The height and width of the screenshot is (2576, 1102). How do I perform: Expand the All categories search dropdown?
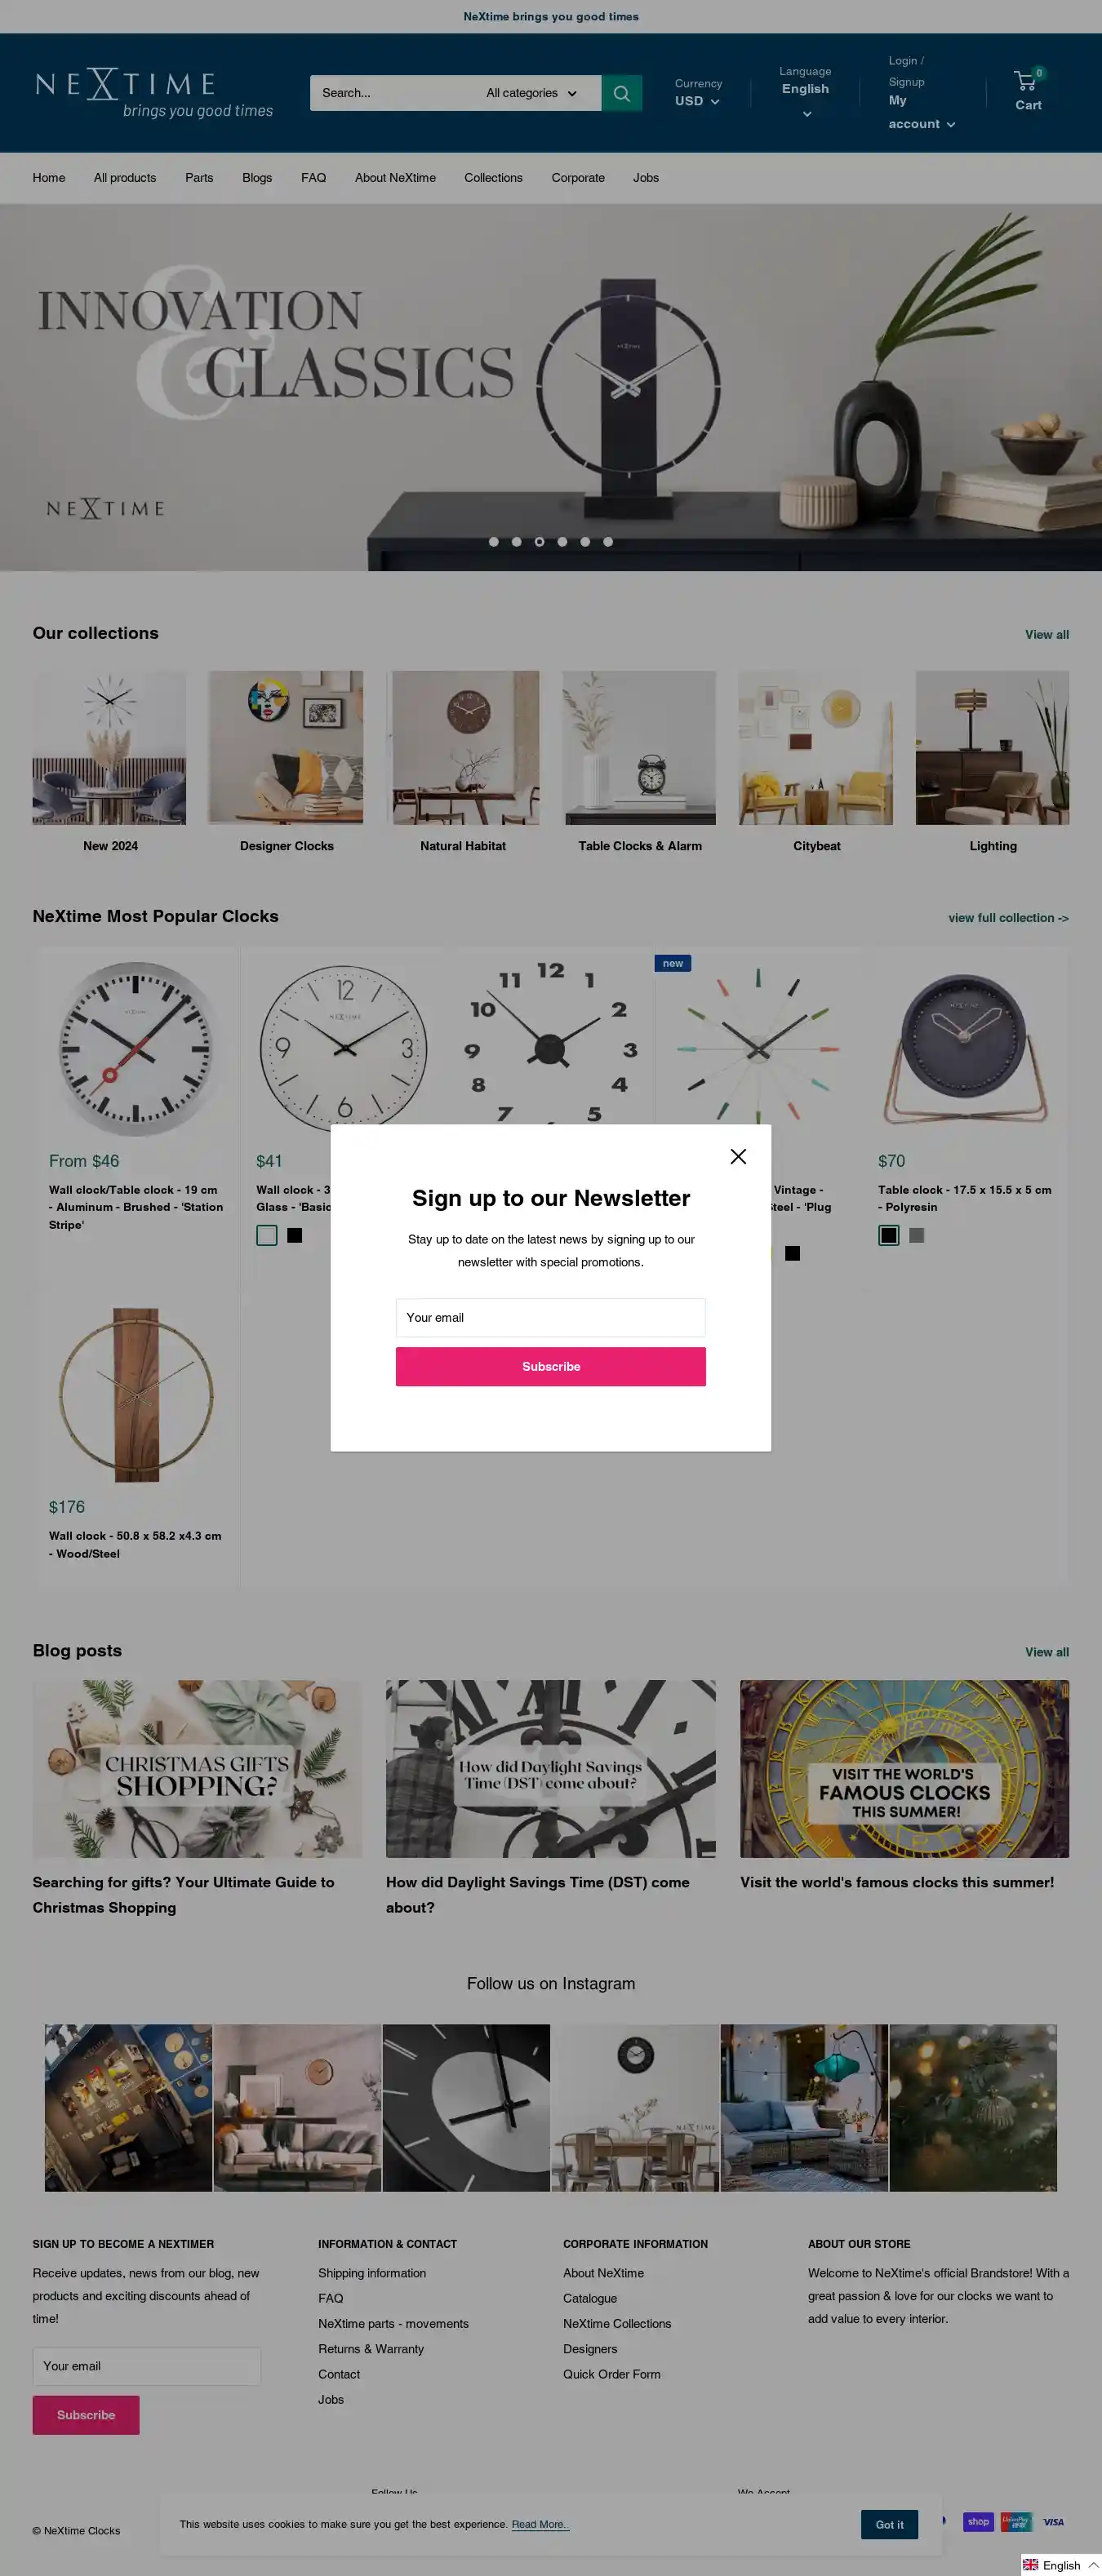click(x=531, y=93)
